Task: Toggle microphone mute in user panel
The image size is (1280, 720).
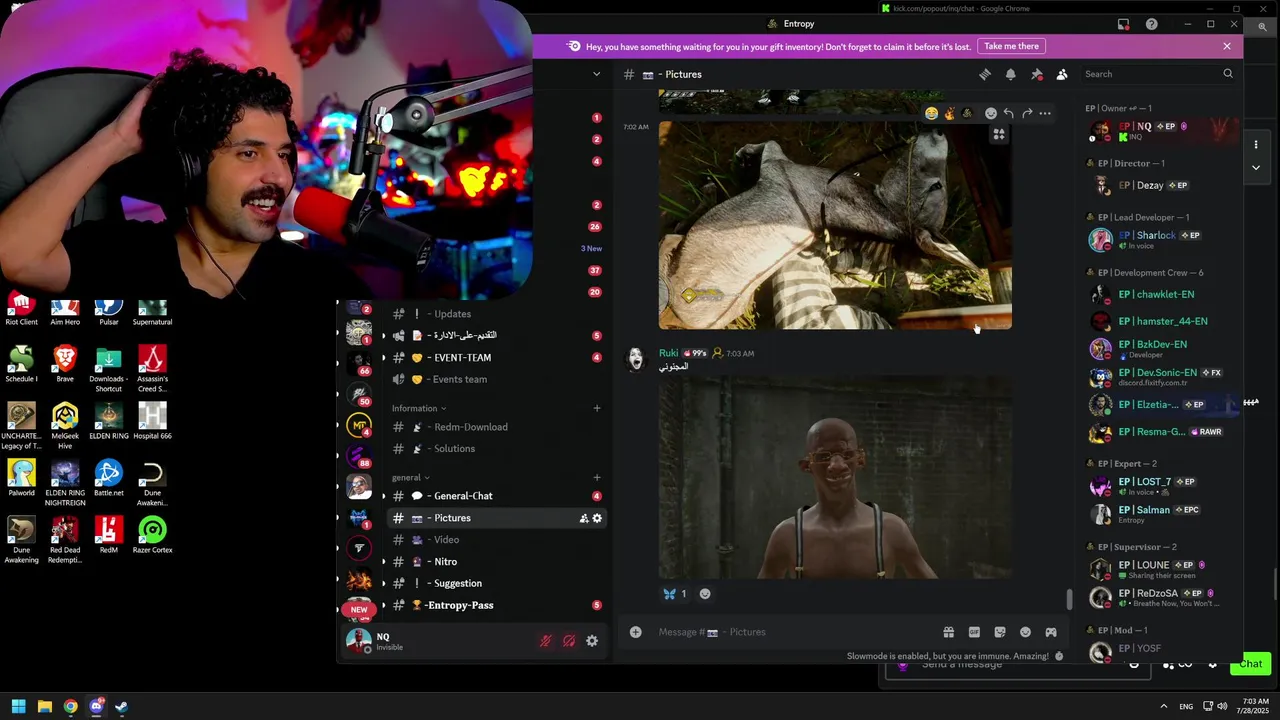Action: point(545,641)
